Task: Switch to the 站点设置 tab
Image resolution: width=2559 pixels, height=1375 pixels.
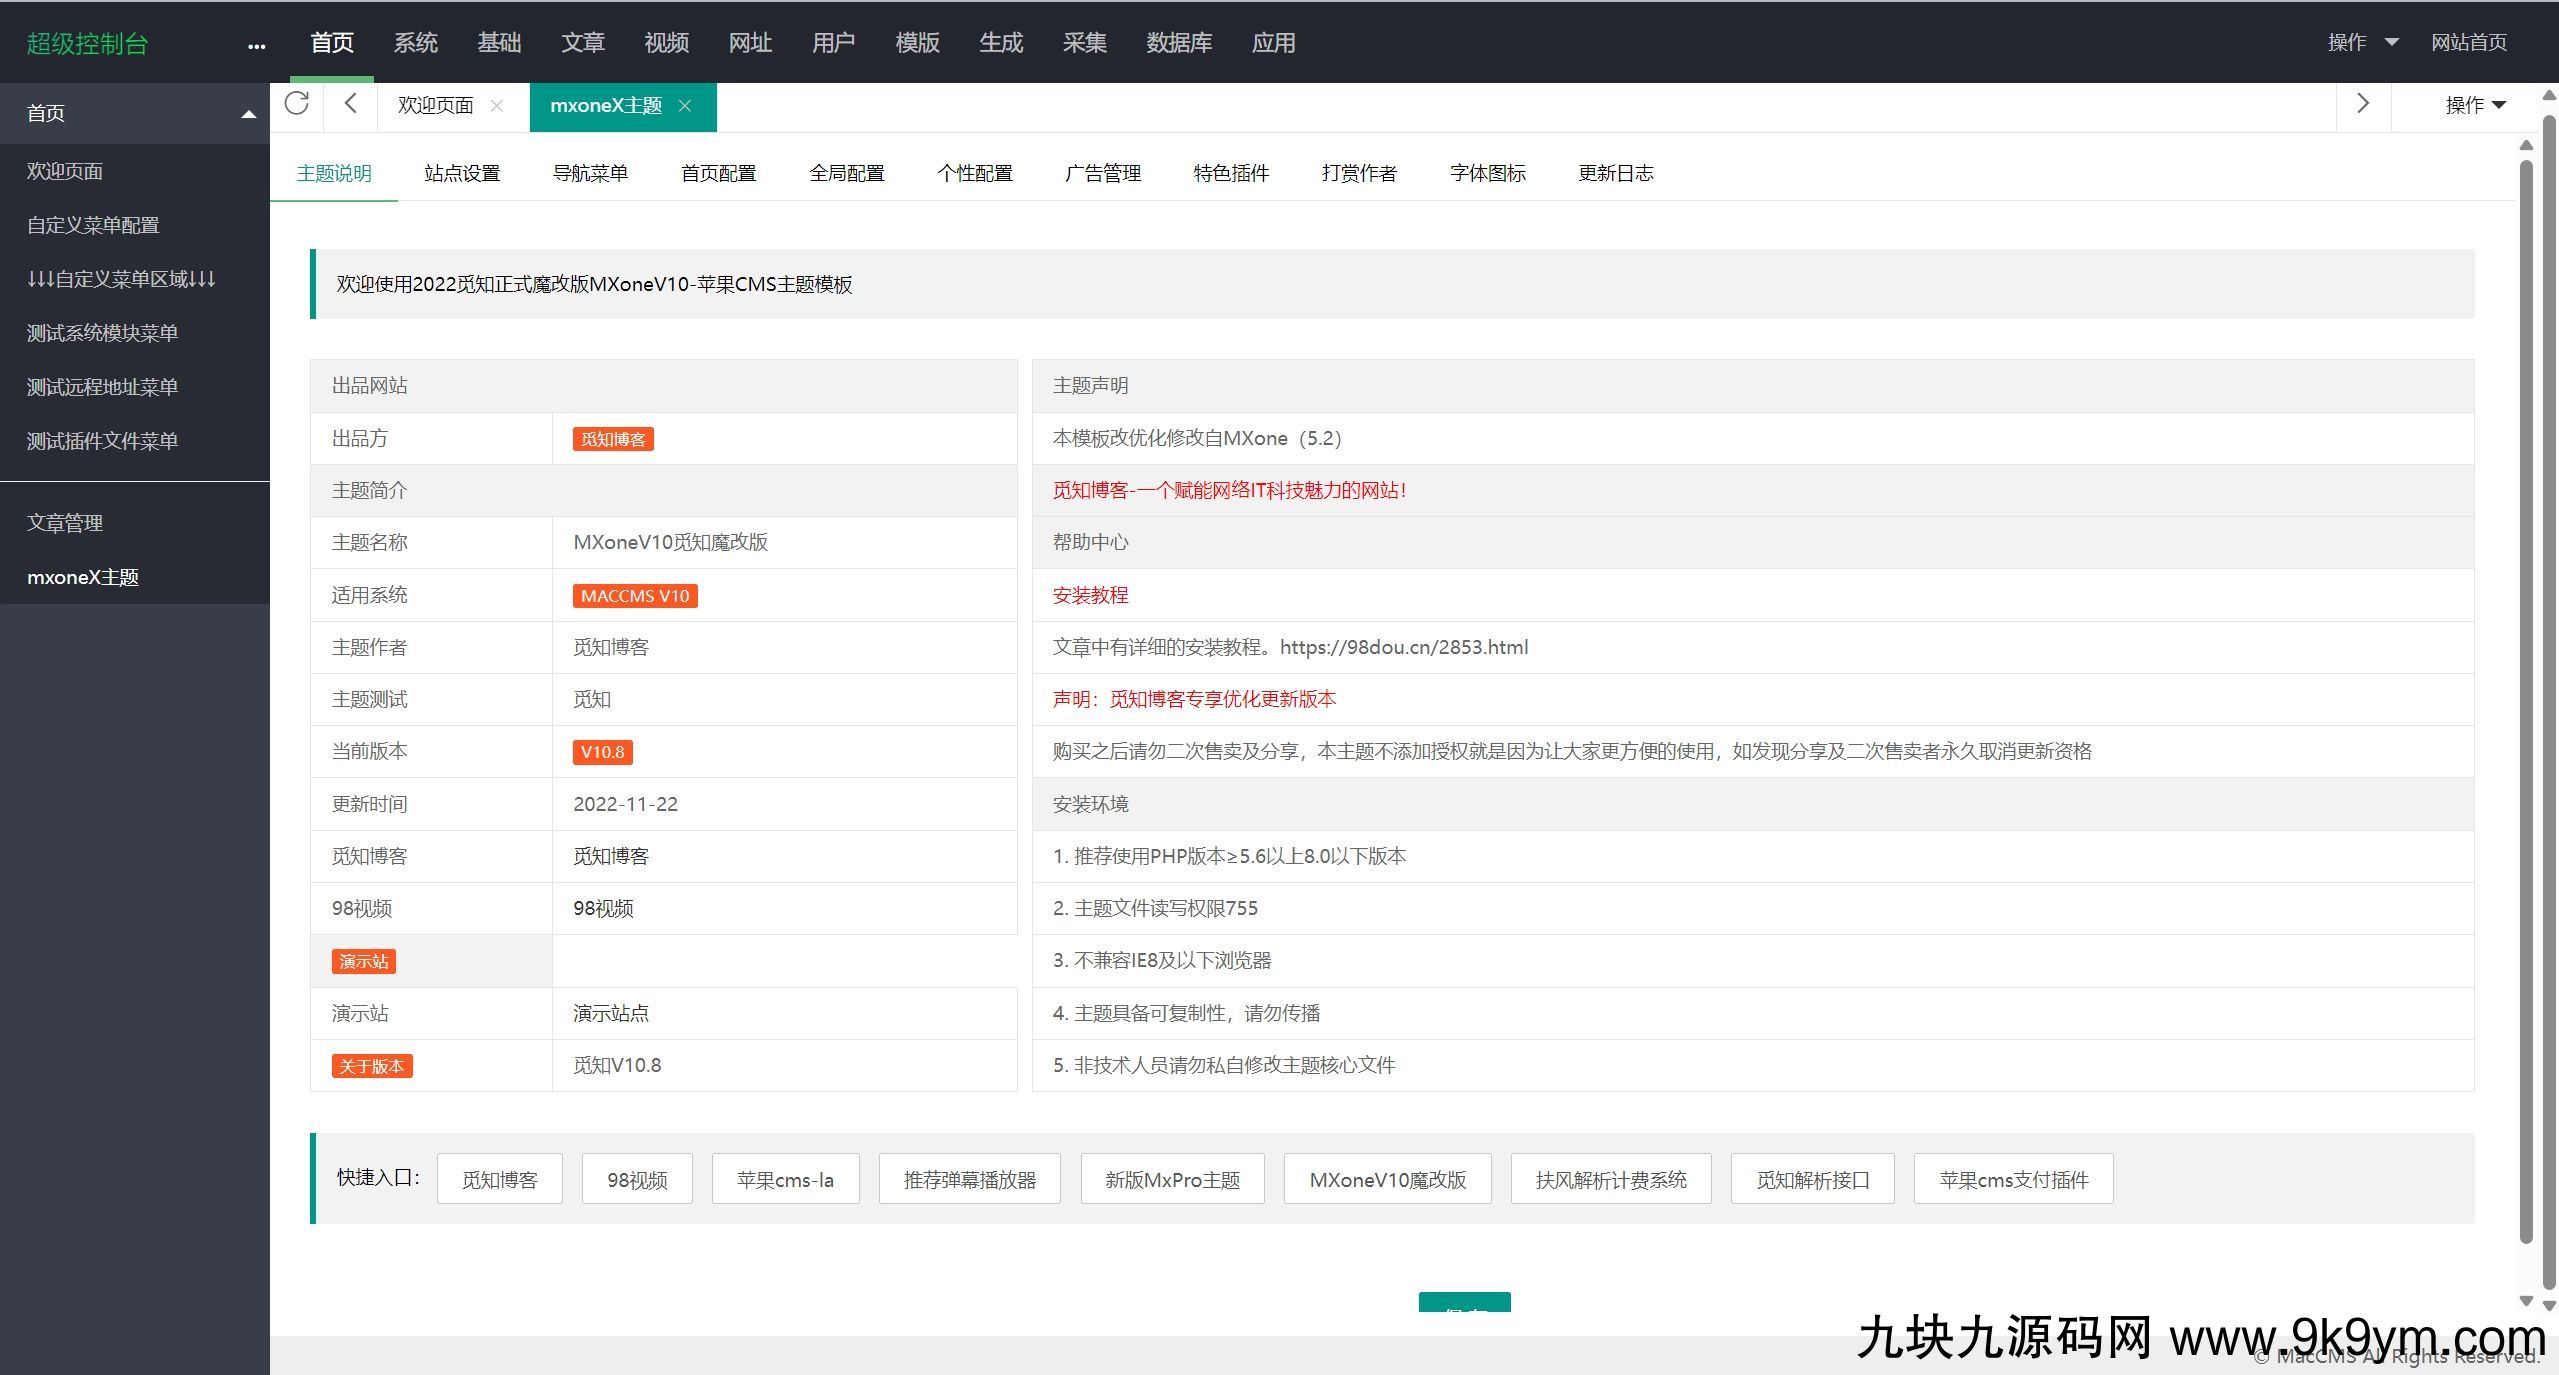Action: (461, 172)
